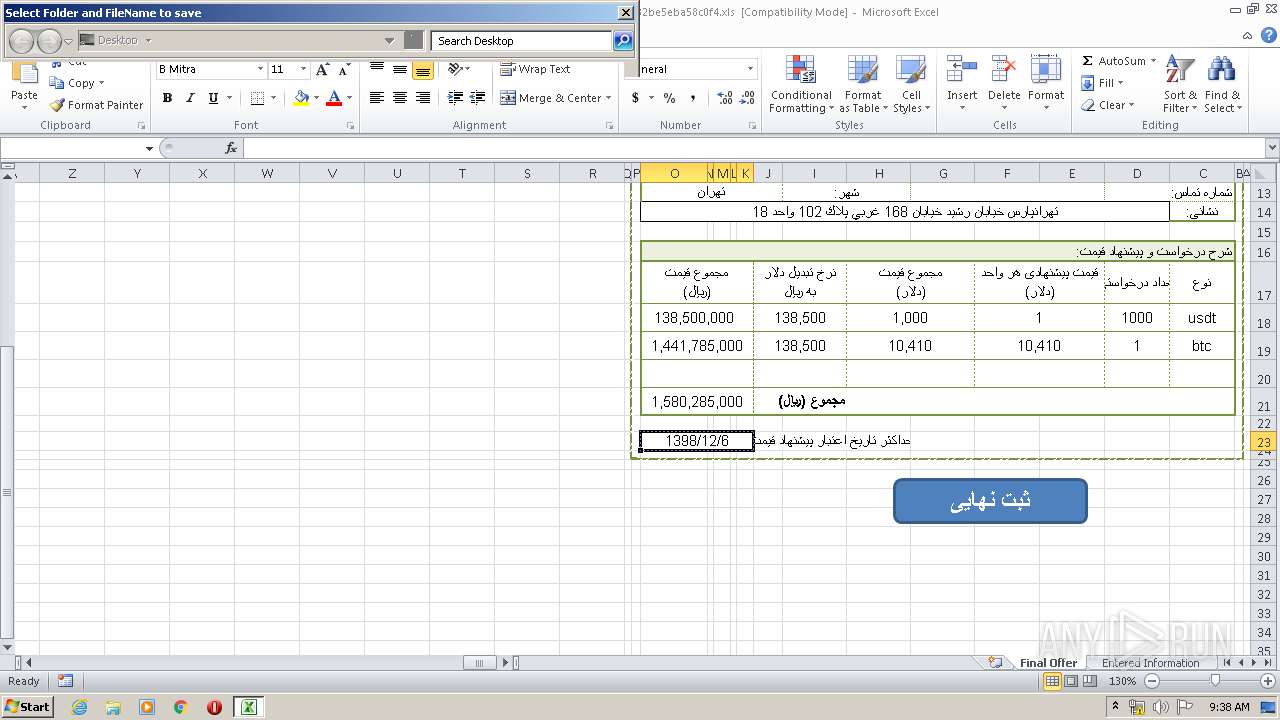Expand the Fill Color dropdown arrow
Viewport: 1280px width, 720px height.
click(316, 98)
